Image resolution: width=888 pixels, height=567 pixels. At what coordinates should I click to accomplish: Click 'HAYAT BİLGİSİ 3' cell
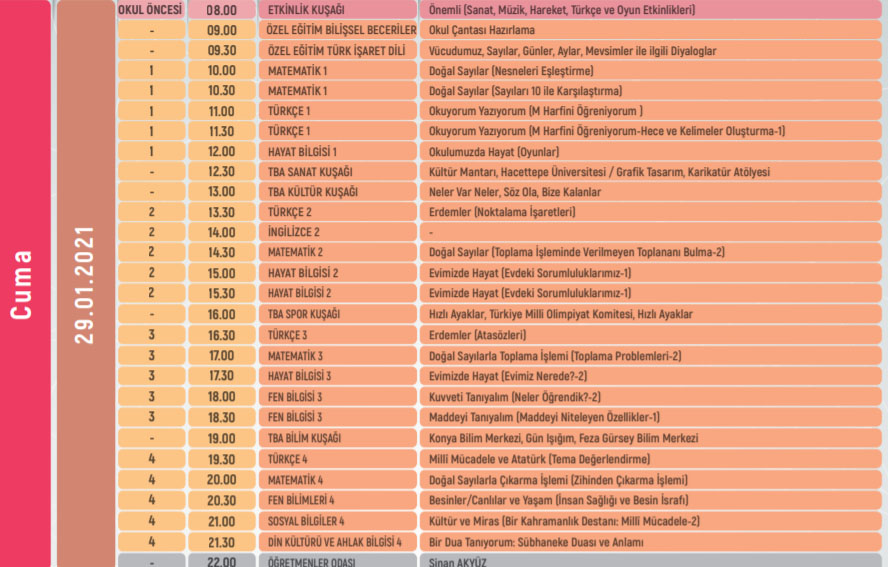tap(338, 376)
